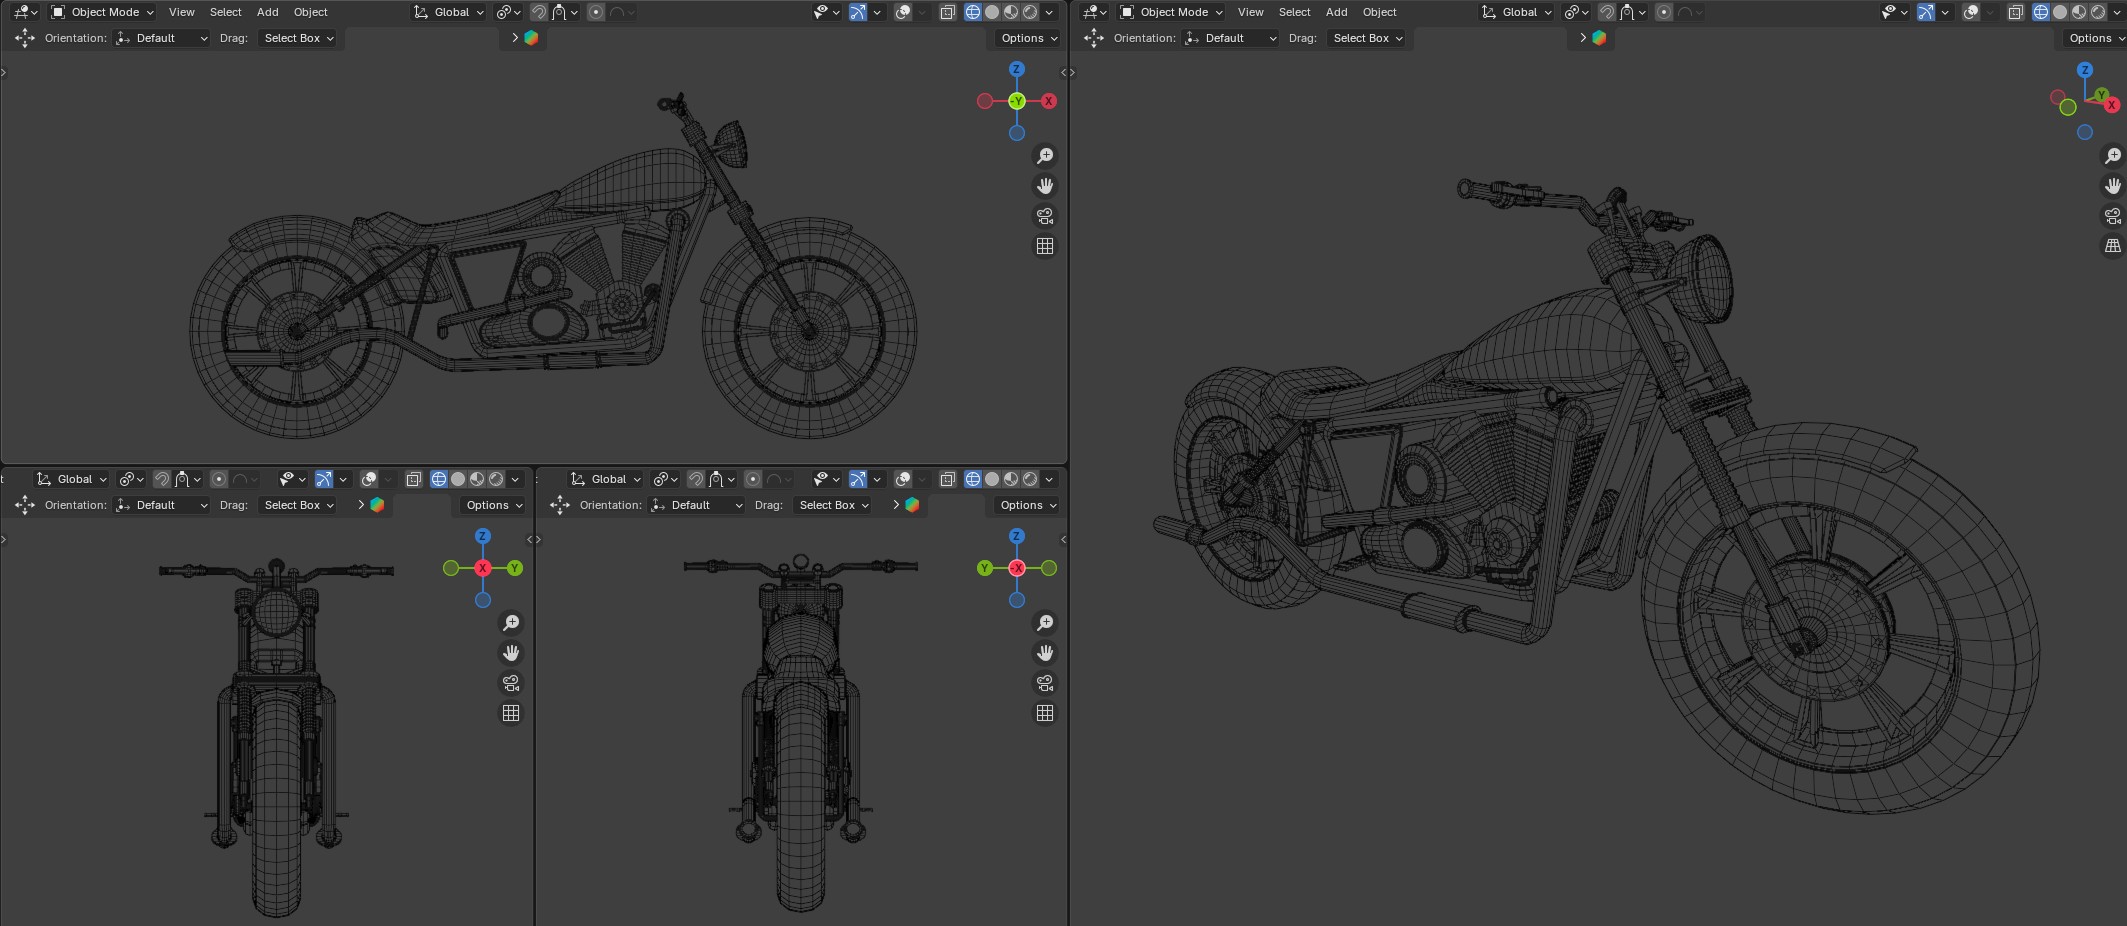2127x926 pixels.
Task: Select rendered shading mode in top-left viewport
Action: 1030,12
